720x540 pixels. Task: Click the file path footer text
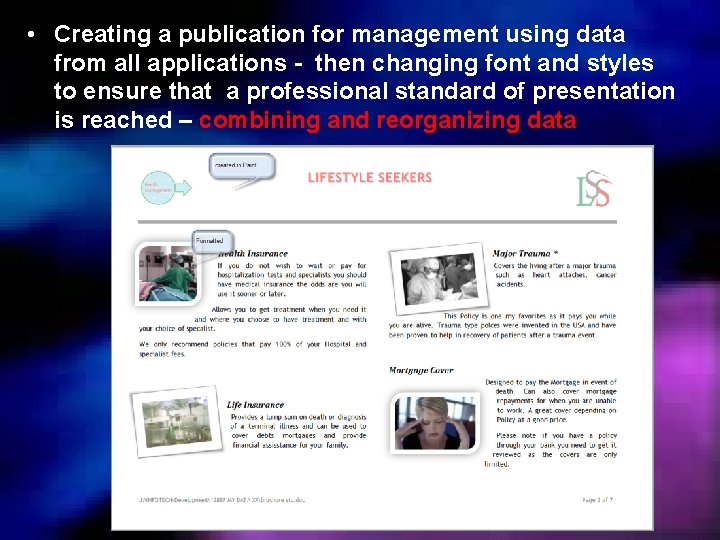point(222,500)
